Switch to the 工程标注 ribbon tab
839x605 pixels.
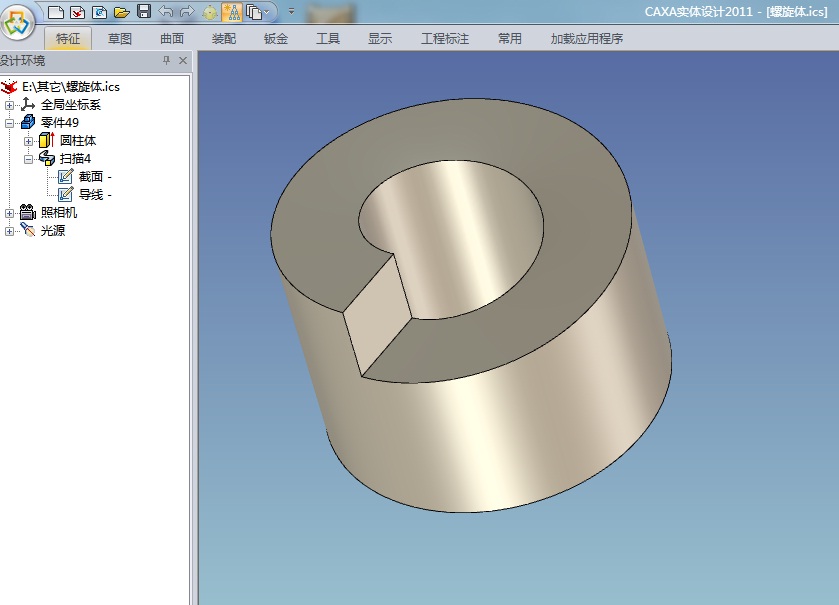coord(444,39)
